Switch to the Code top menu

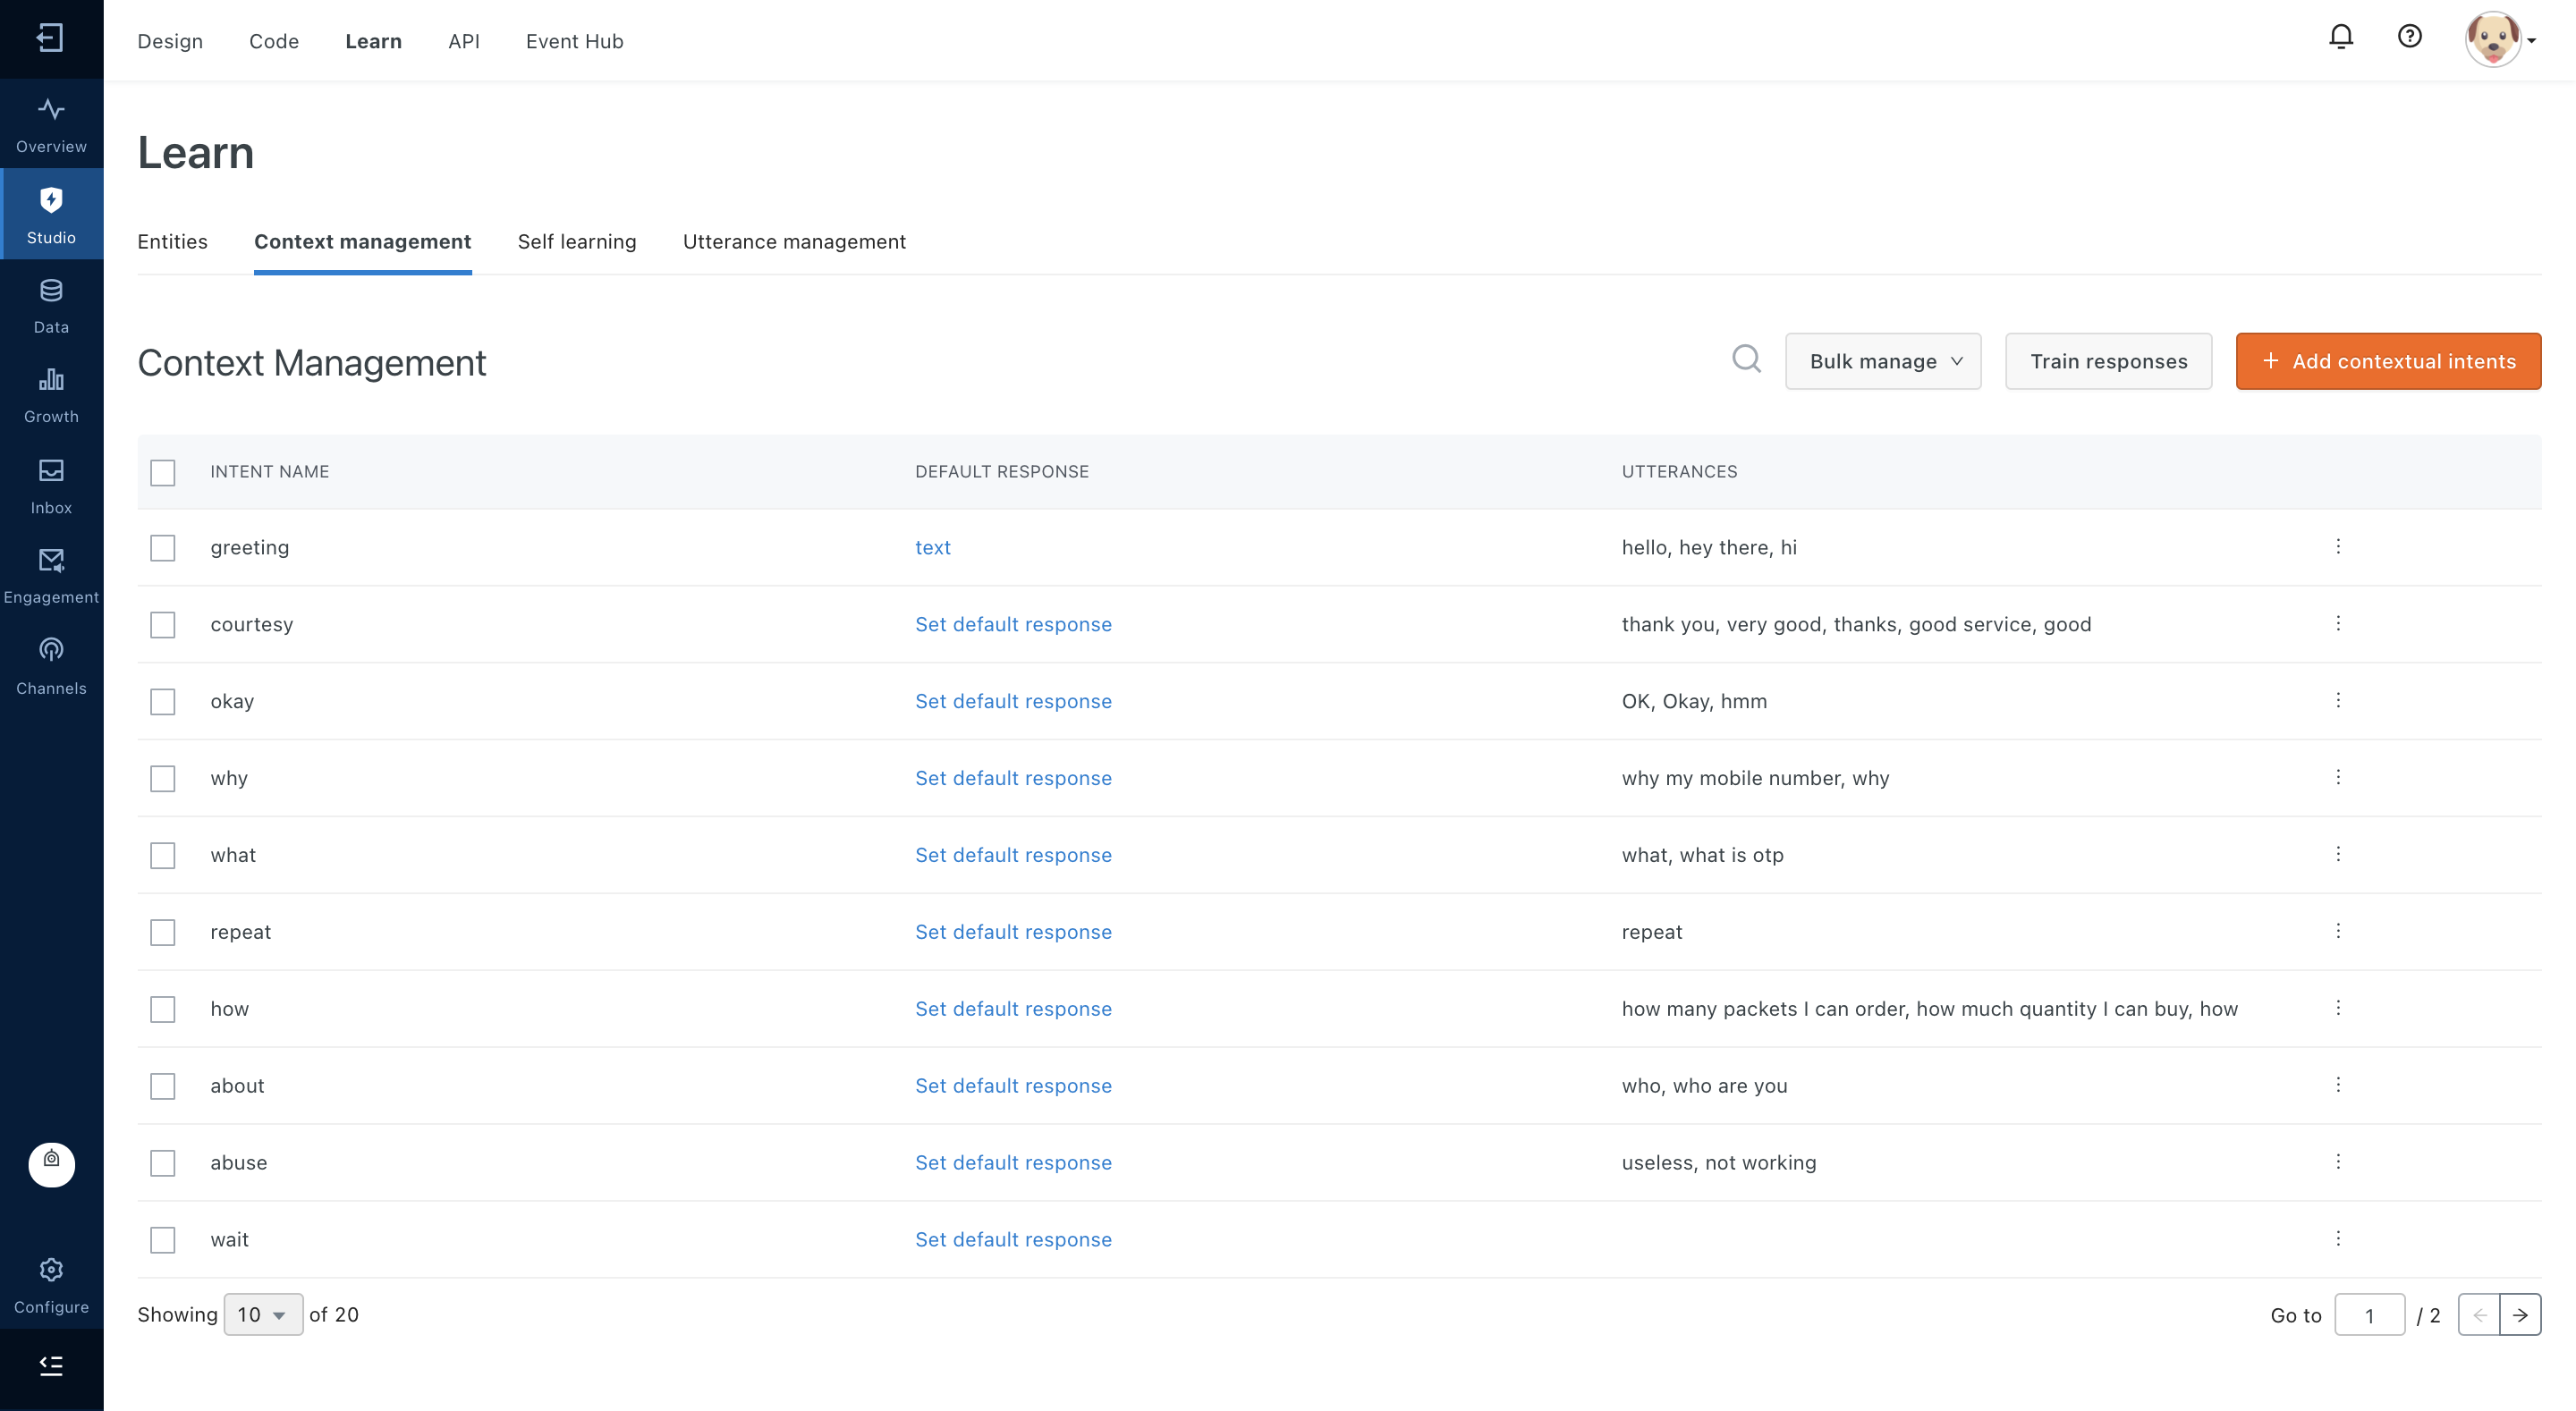274,41
